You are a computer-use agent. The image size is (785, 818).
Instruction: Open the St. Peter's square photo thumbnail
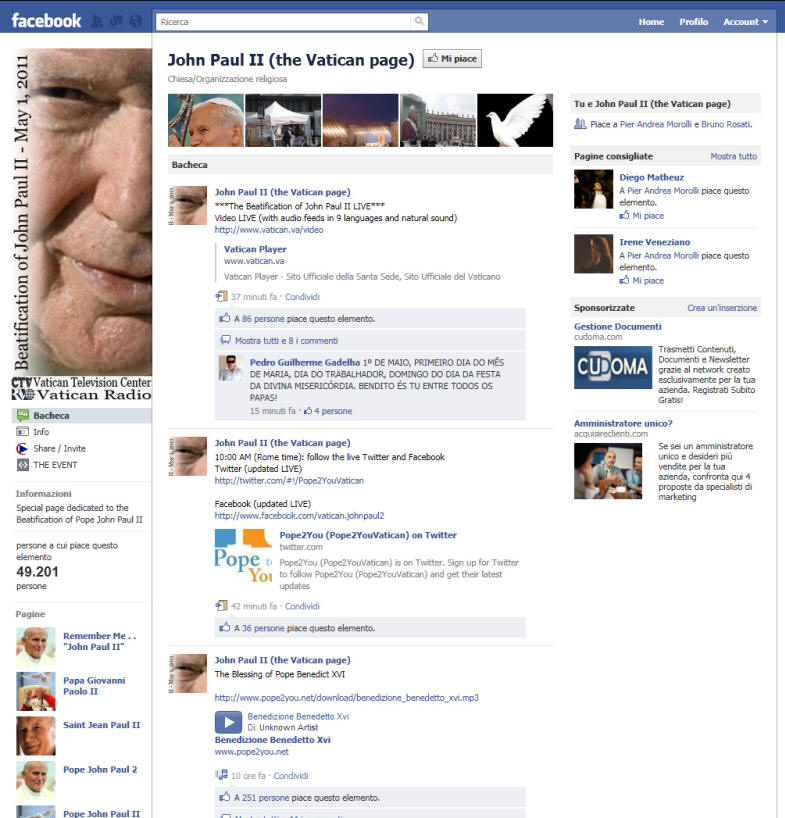[438, 121]
